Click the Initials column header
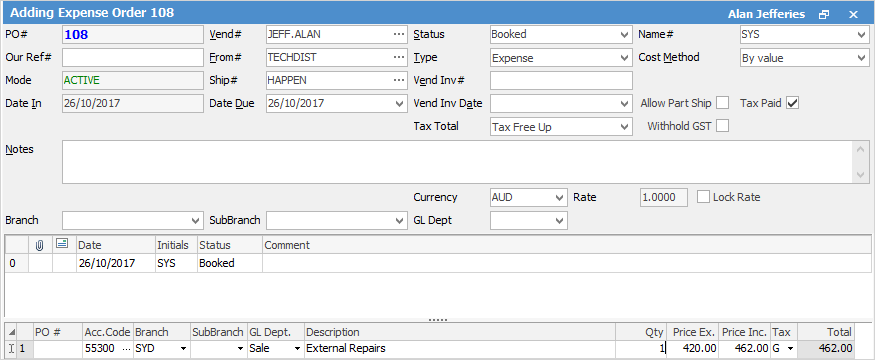 pyautogui.click(x=176, y=245)
